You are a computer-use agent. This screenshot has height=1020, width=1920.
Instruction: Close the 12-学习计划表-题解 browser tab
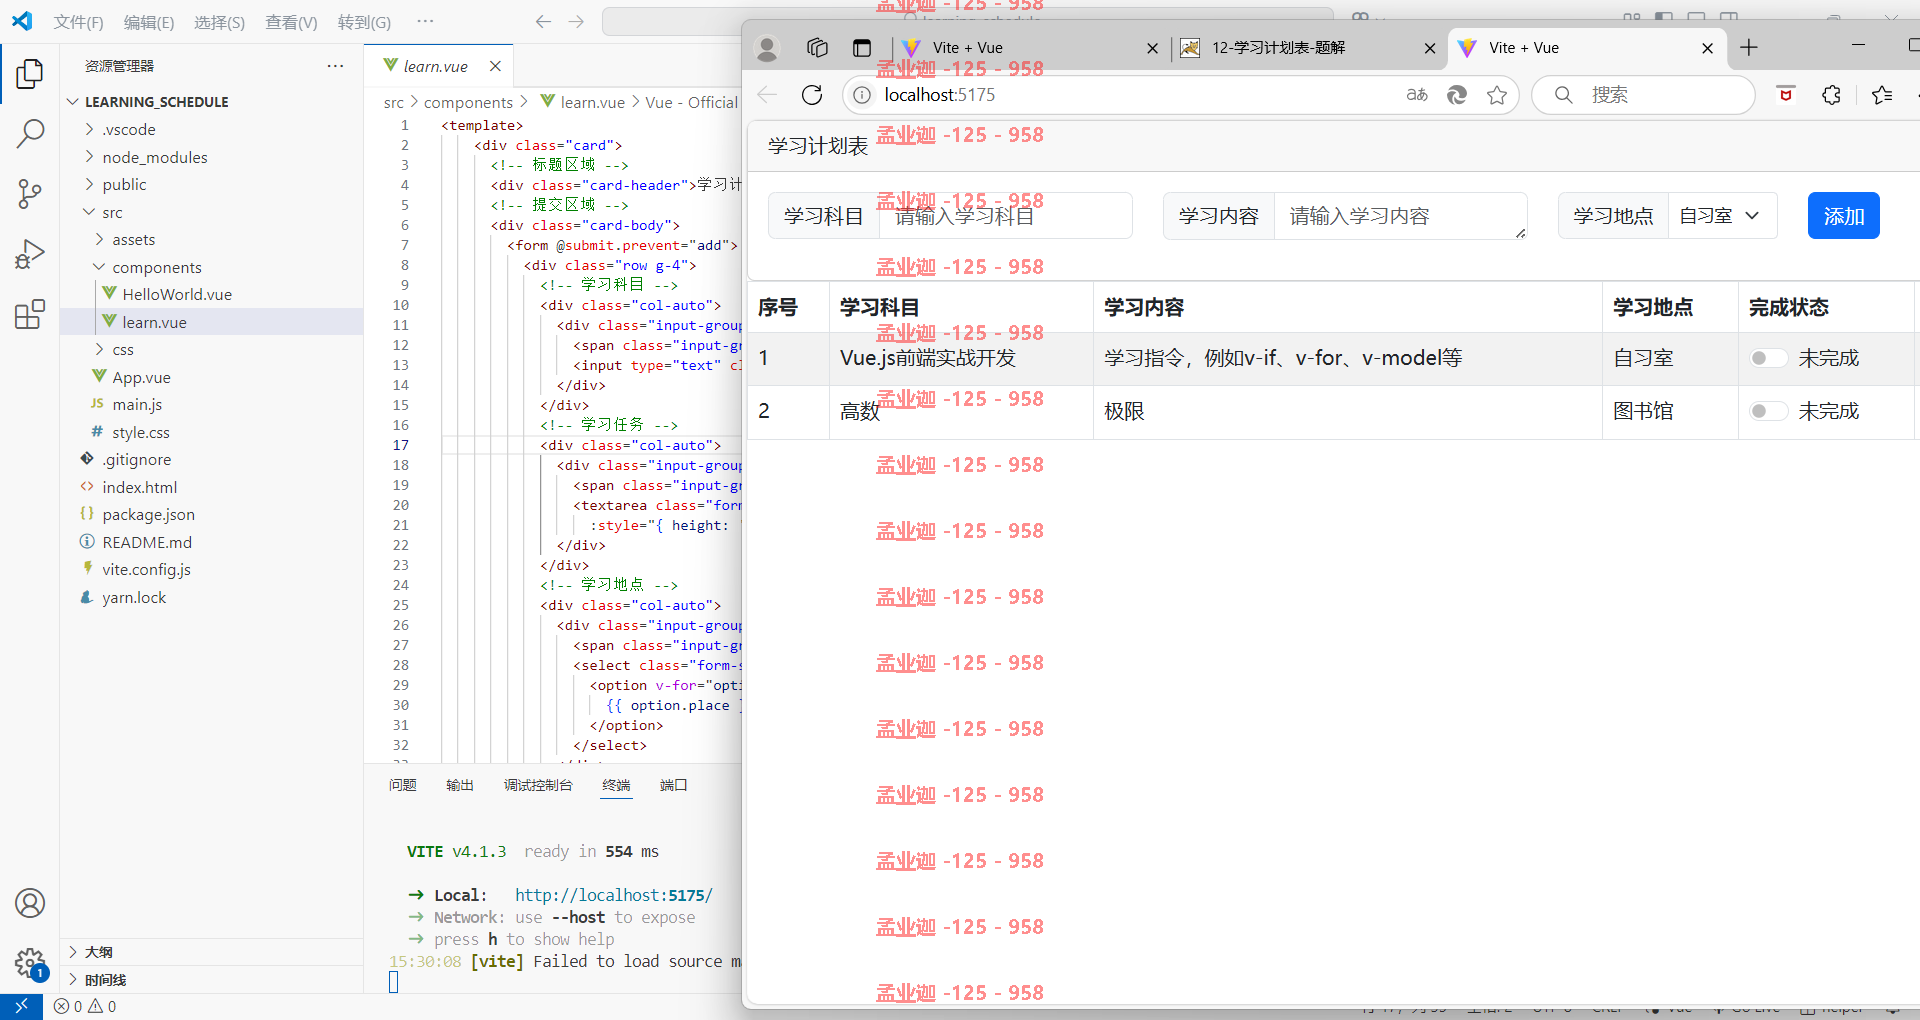[x=1430, y=48]
